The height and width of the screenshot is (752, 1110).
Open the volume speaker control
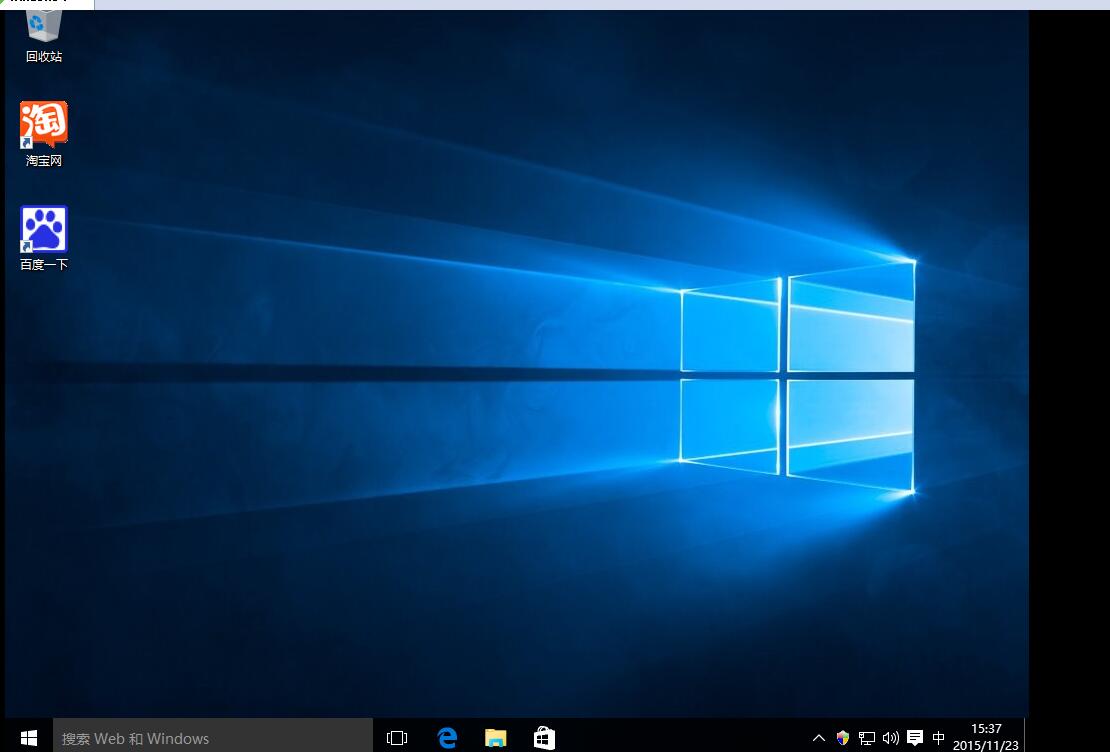coord(890,738)
